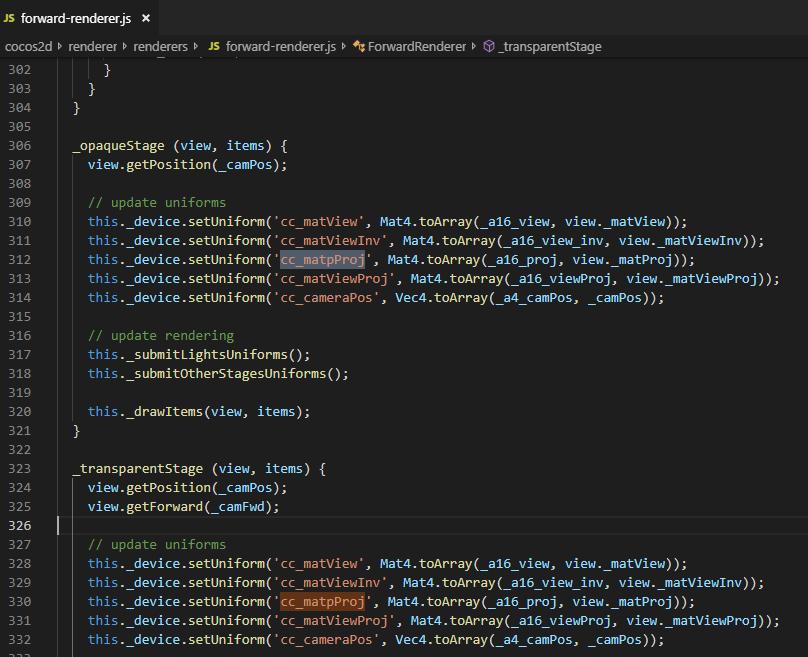Close the forward-renderer.js editor tab
Screen dimensions: 808x657
click(147, 18)
